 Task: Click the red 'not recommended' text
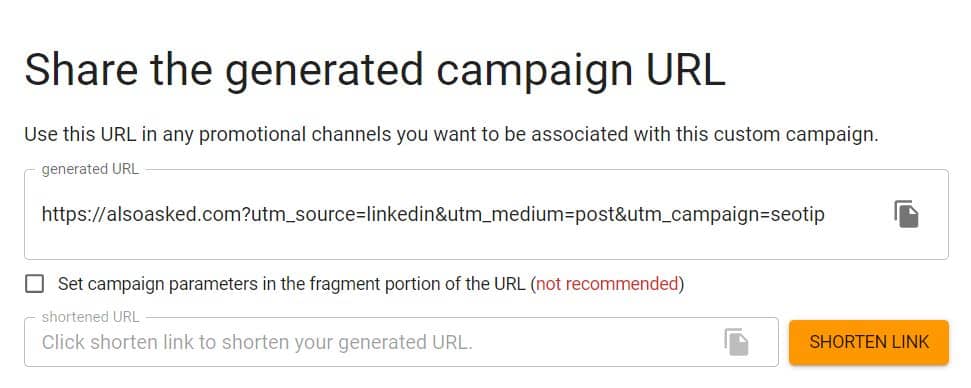pyautogui.click(x=607, y=284)
